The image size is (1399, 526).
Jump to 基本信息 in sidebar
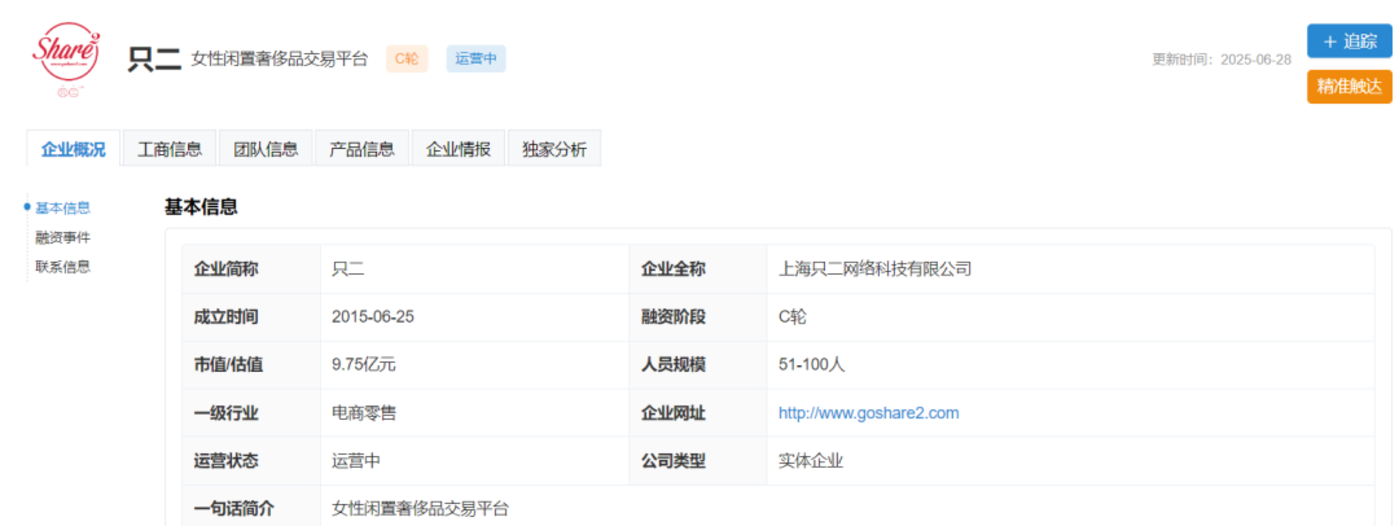63,208
